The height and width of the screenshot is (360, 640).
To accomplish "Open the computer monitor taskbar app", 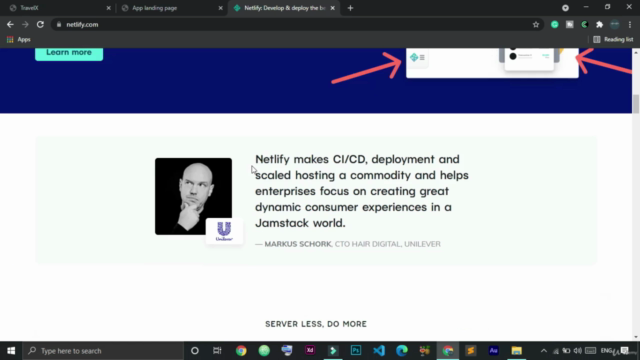I will pos(287,351).
